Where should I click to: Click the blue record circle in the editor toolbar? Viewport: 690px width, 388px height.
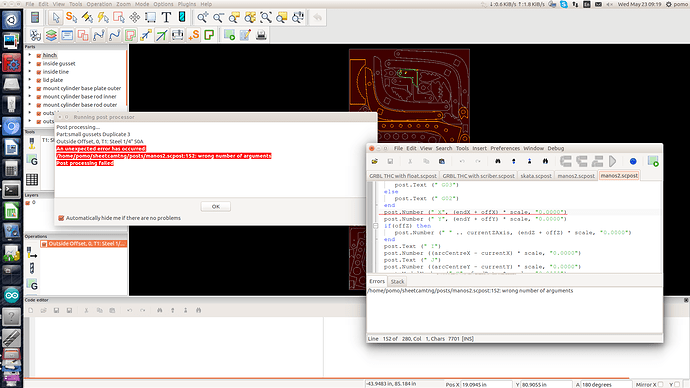[x=633, y=161]
